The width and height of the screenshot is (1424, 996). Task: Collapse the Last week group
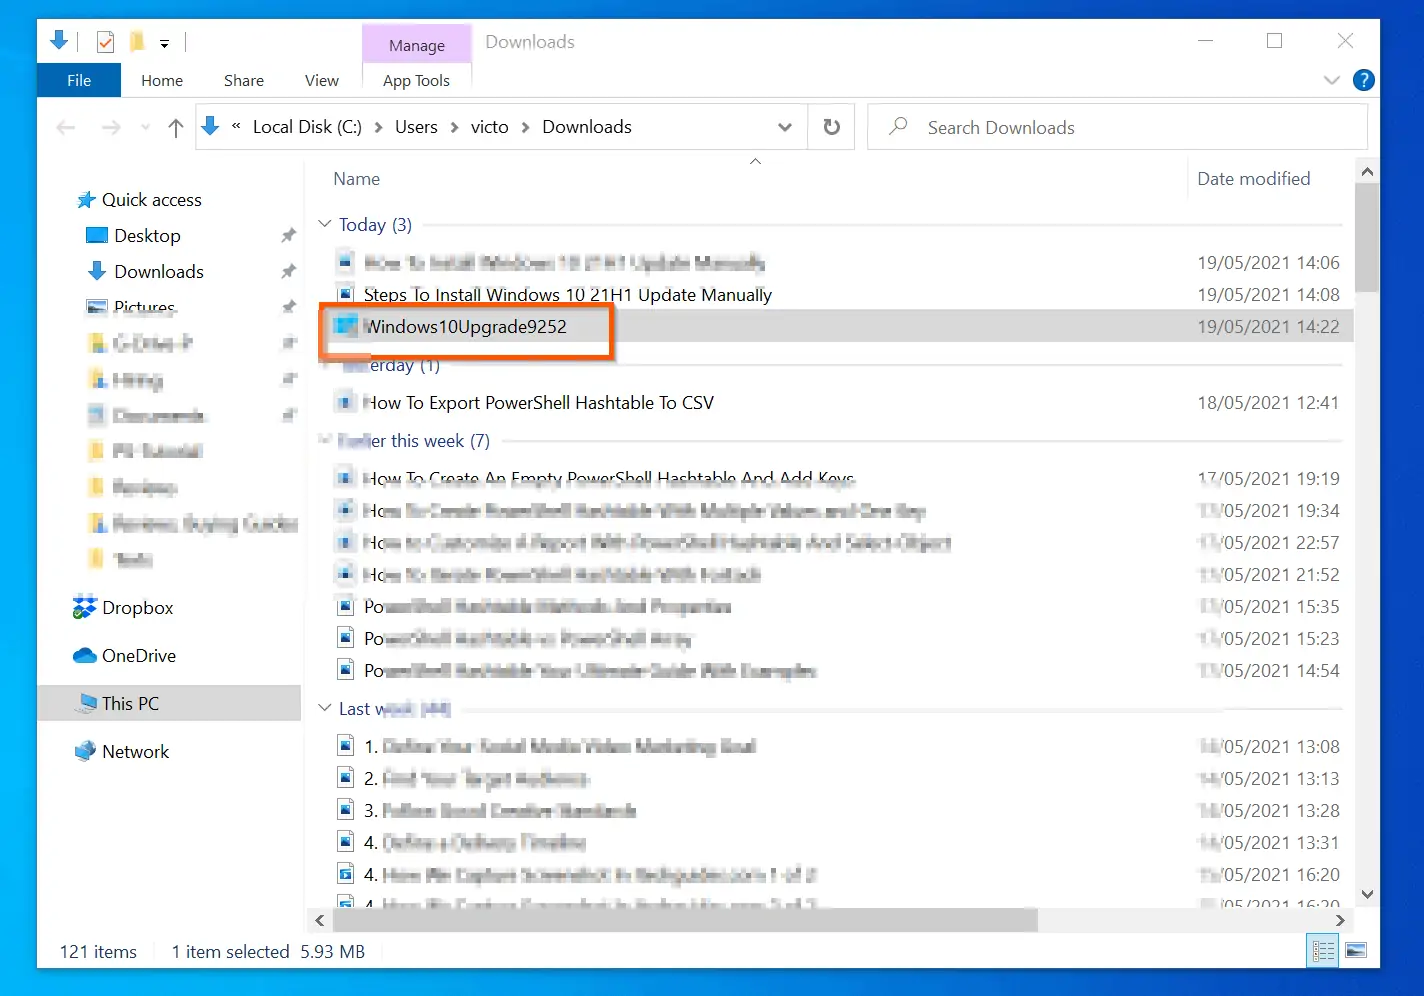click(x=324, y=708)
